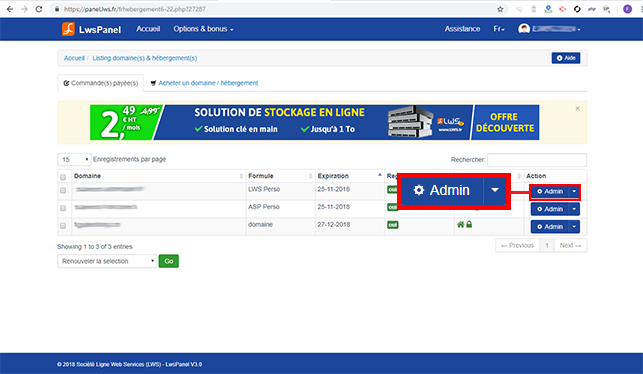Click the Showing 1 to 3 of 3 entries text

95,247
